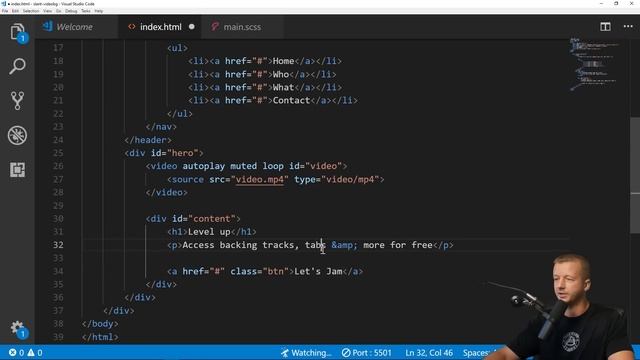Open the Extensions view icon
The height and width of the screenshot is (360, 640).
pyautogui.click(x=17, y=169)
